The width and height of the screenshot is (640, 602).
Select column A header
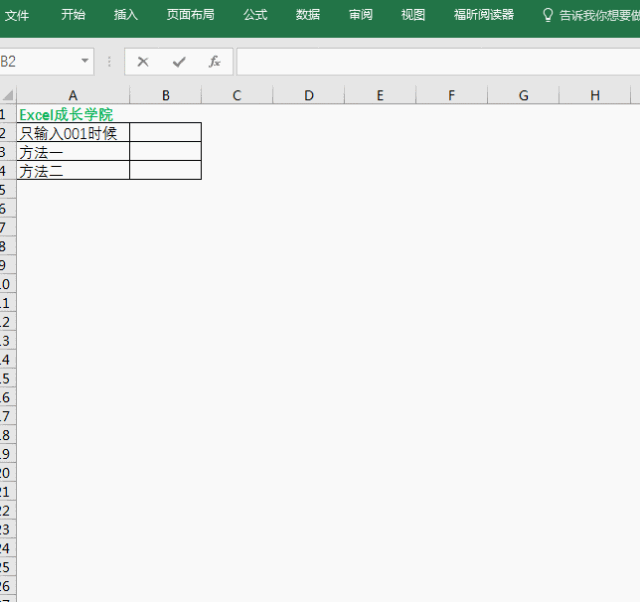(73, 95)
